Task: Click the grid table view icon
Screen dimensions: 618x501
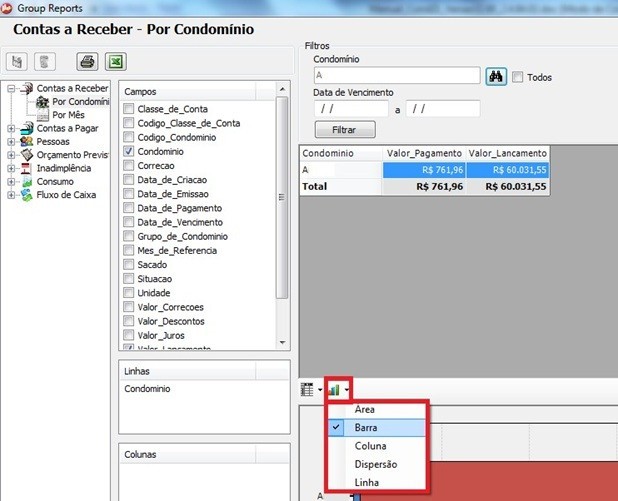Action: (x=307, y=389)
